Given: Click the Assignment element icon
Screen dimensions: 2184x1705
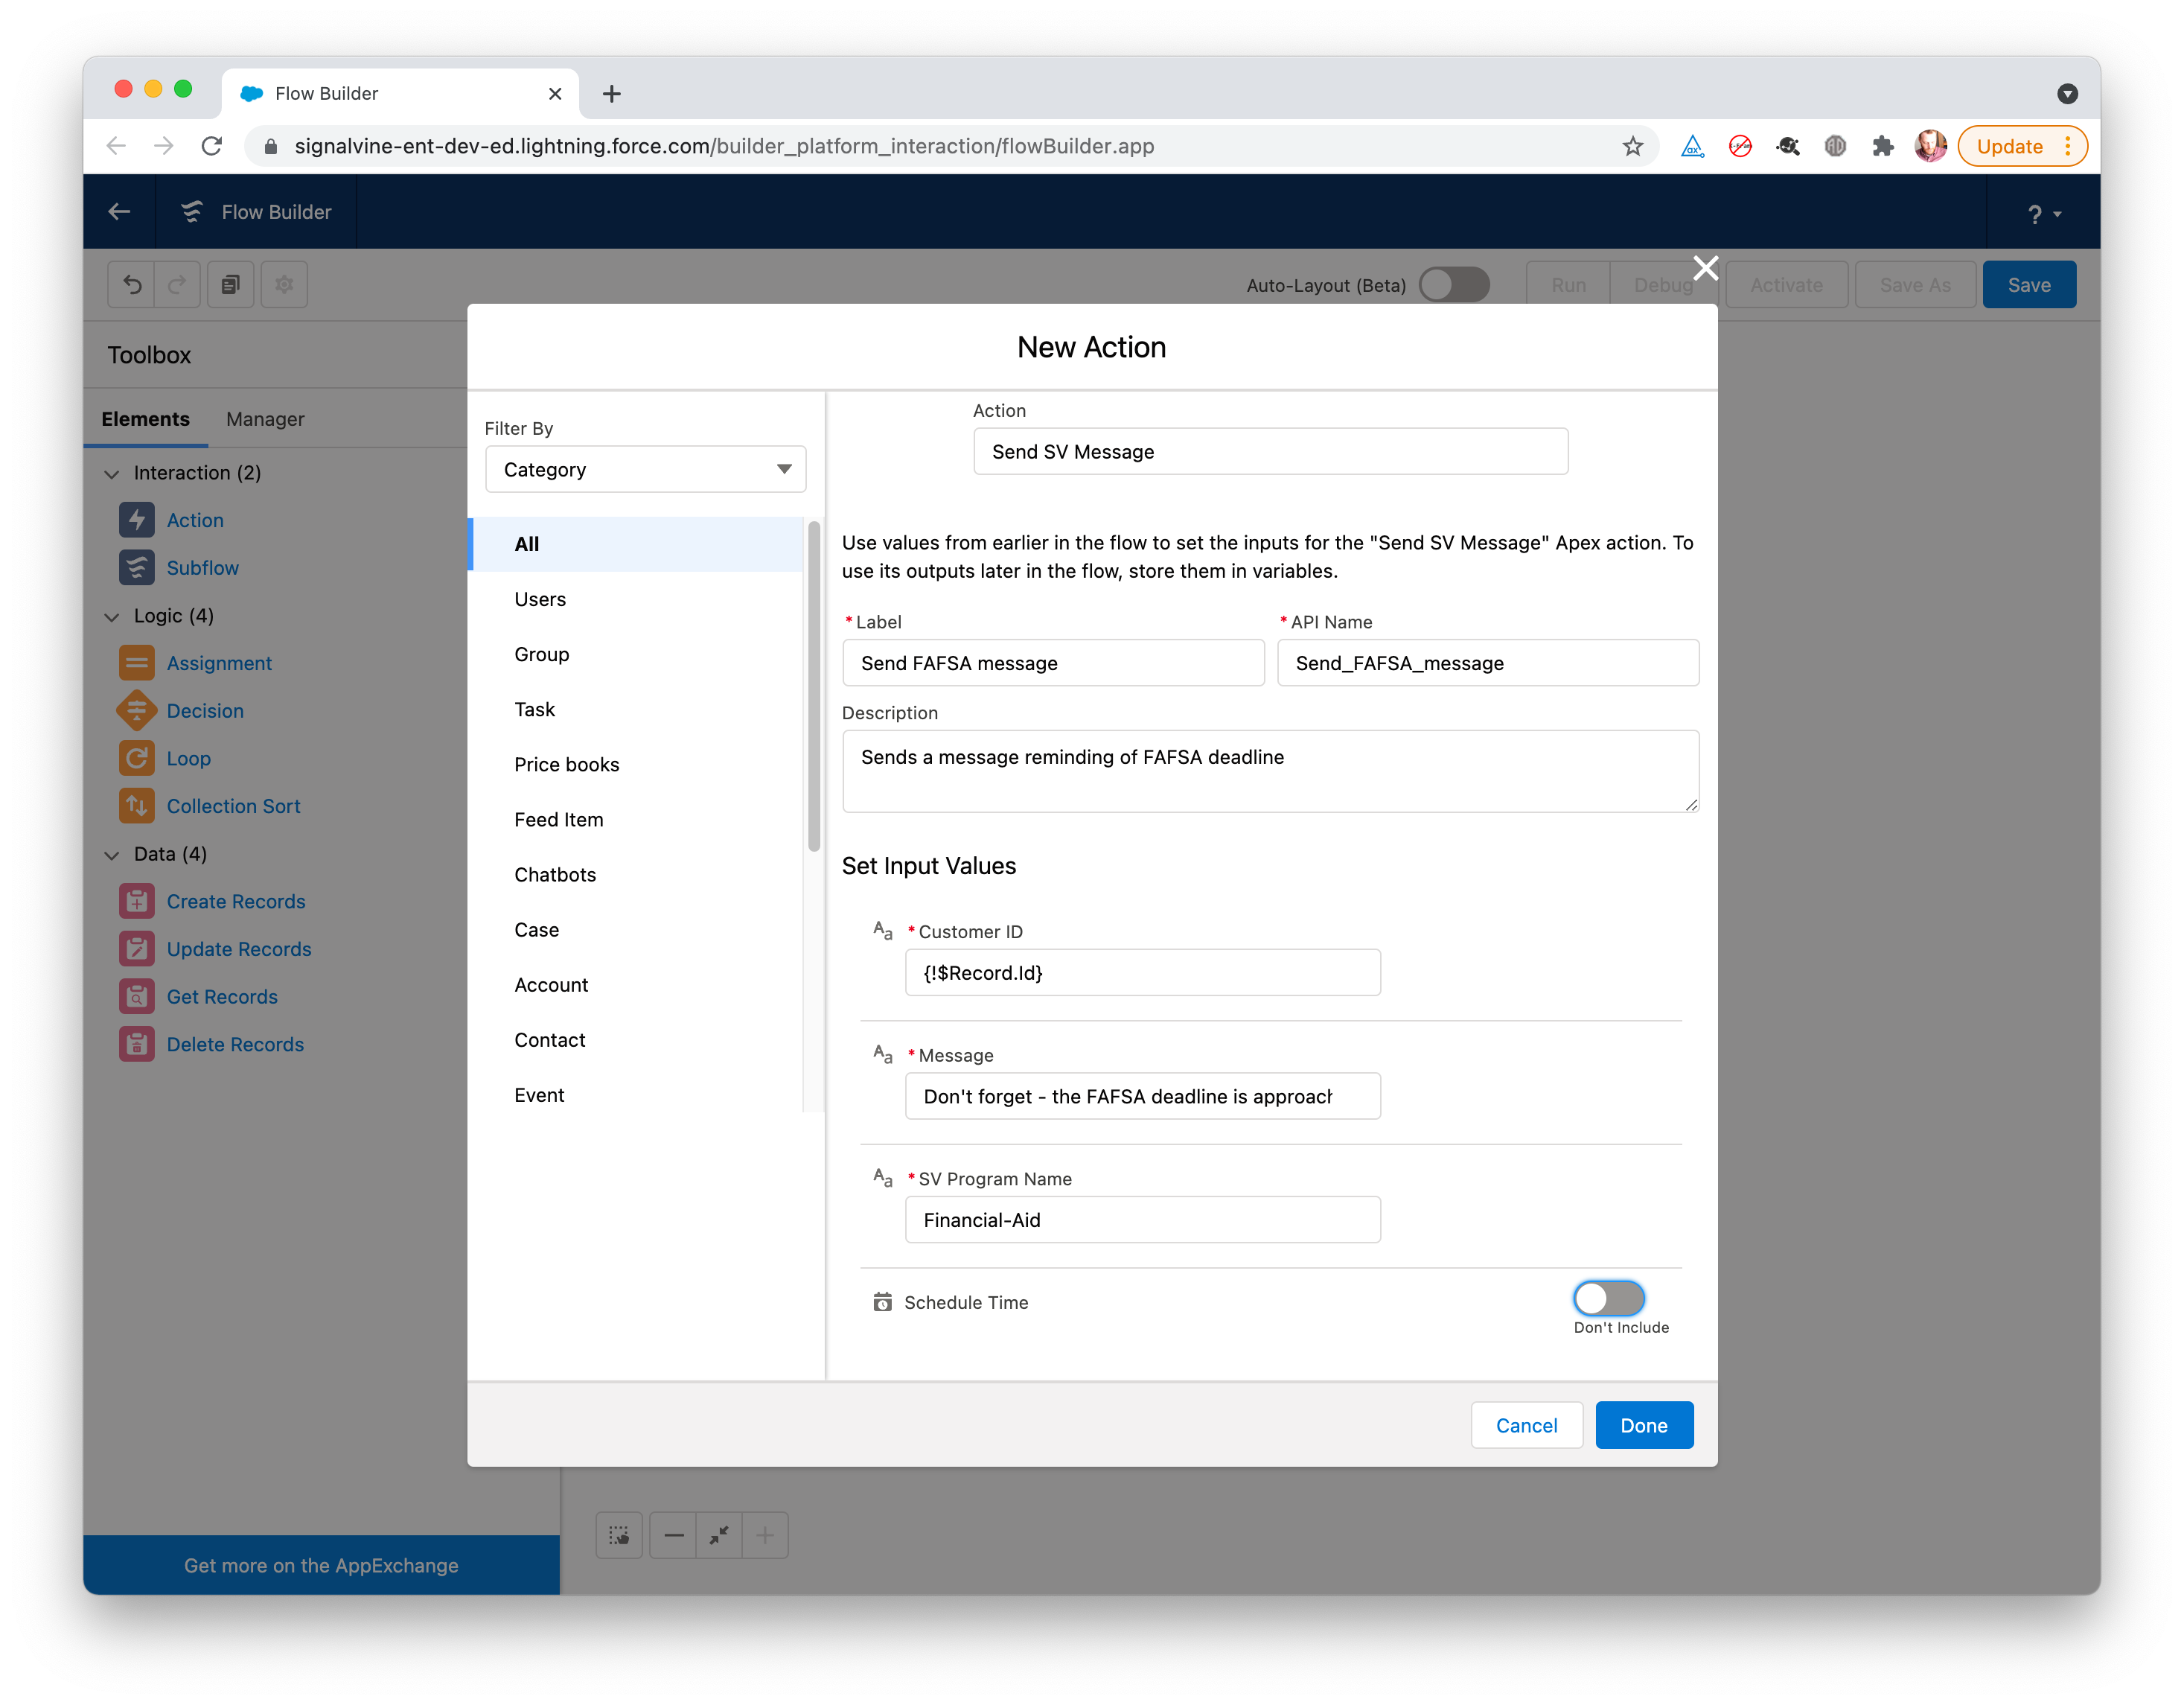Looking at the screenshot, I should pos(137,663).
